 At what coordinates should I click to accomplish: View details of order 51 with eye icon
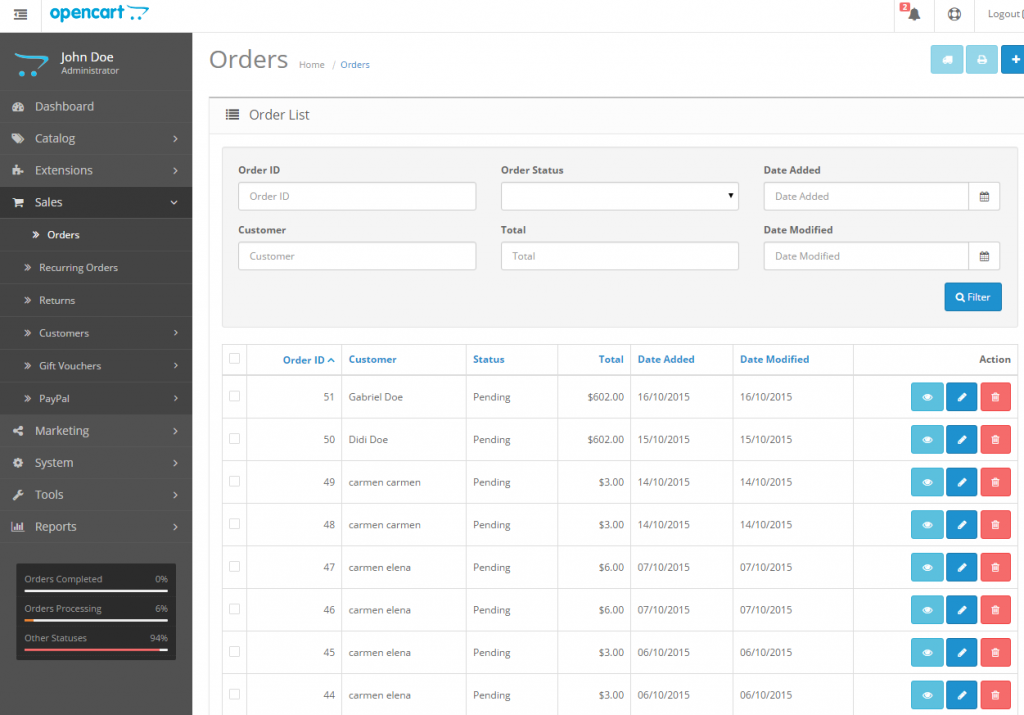pyautogui.click(x=926, y=396)
